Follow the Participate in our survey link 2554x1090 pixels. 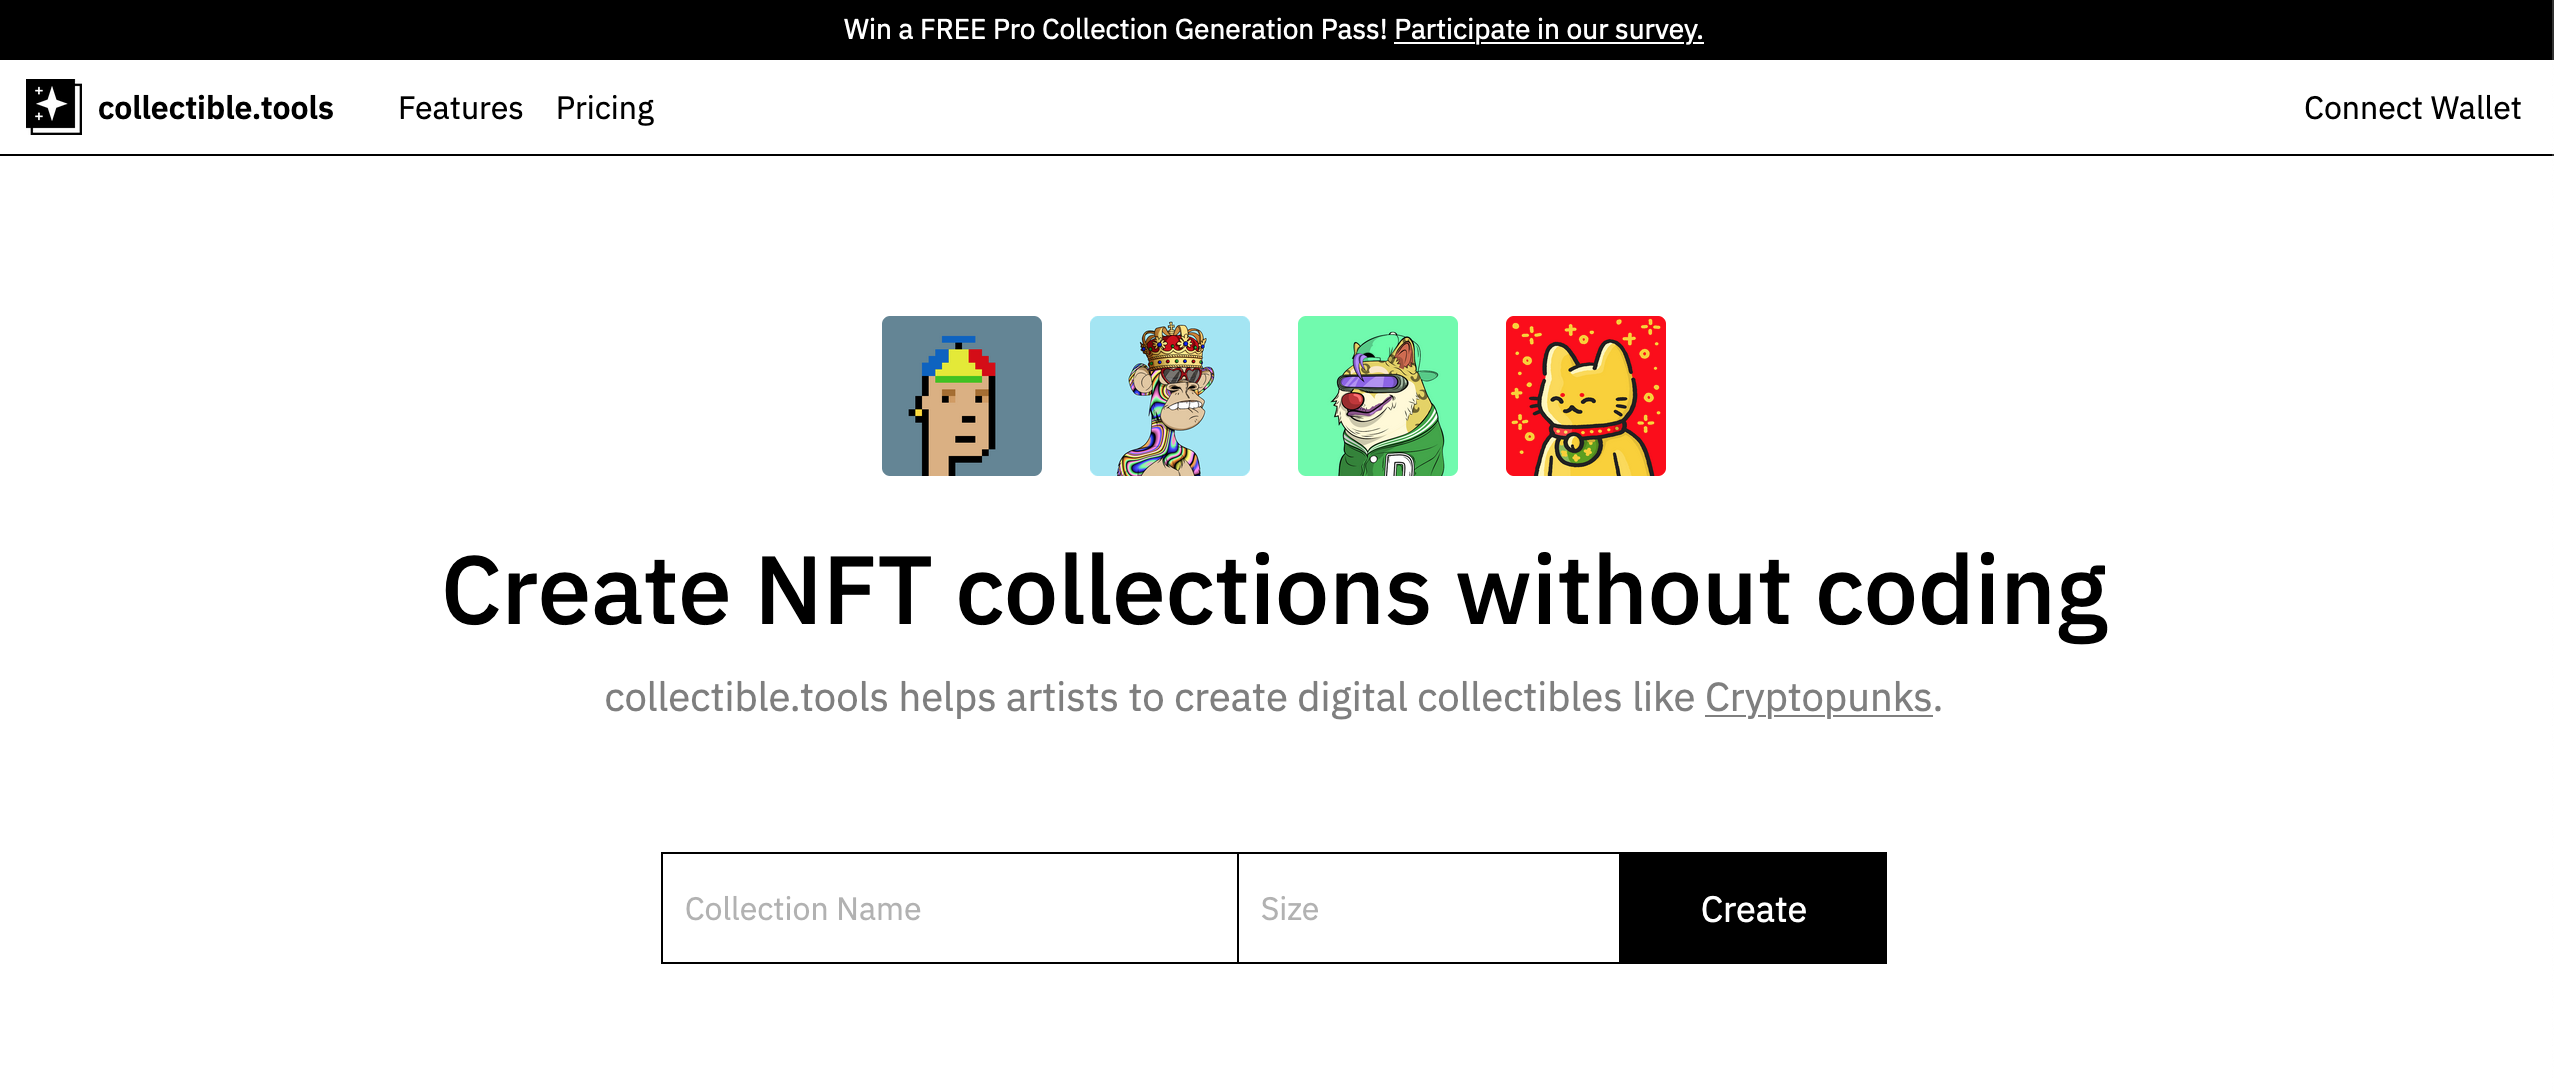(1548, 30)
